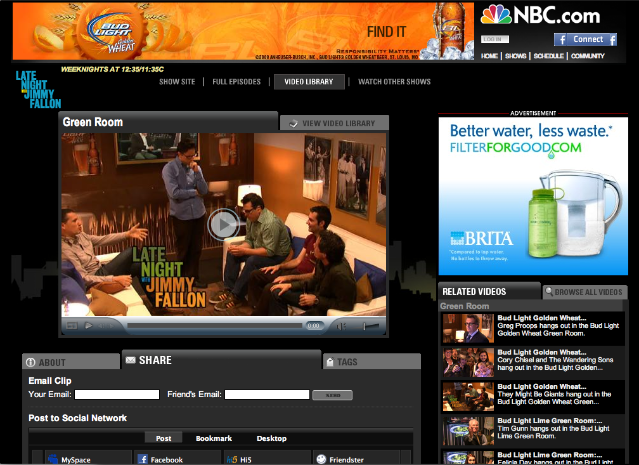The width and height of the screenshot is (639, 465).
Task: Click 'They Might Be Giants hang out' text
Action: [x=554, y=398]
